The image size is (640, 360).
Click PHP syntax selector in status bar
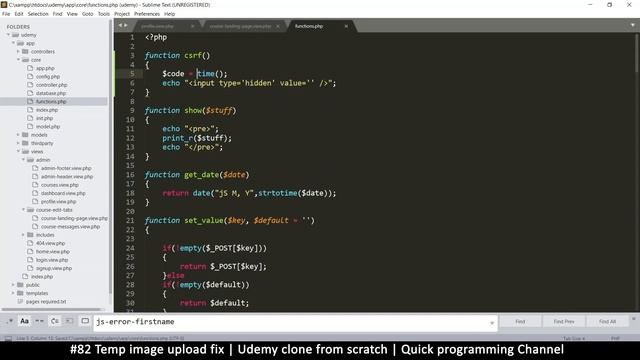[615, 338]
